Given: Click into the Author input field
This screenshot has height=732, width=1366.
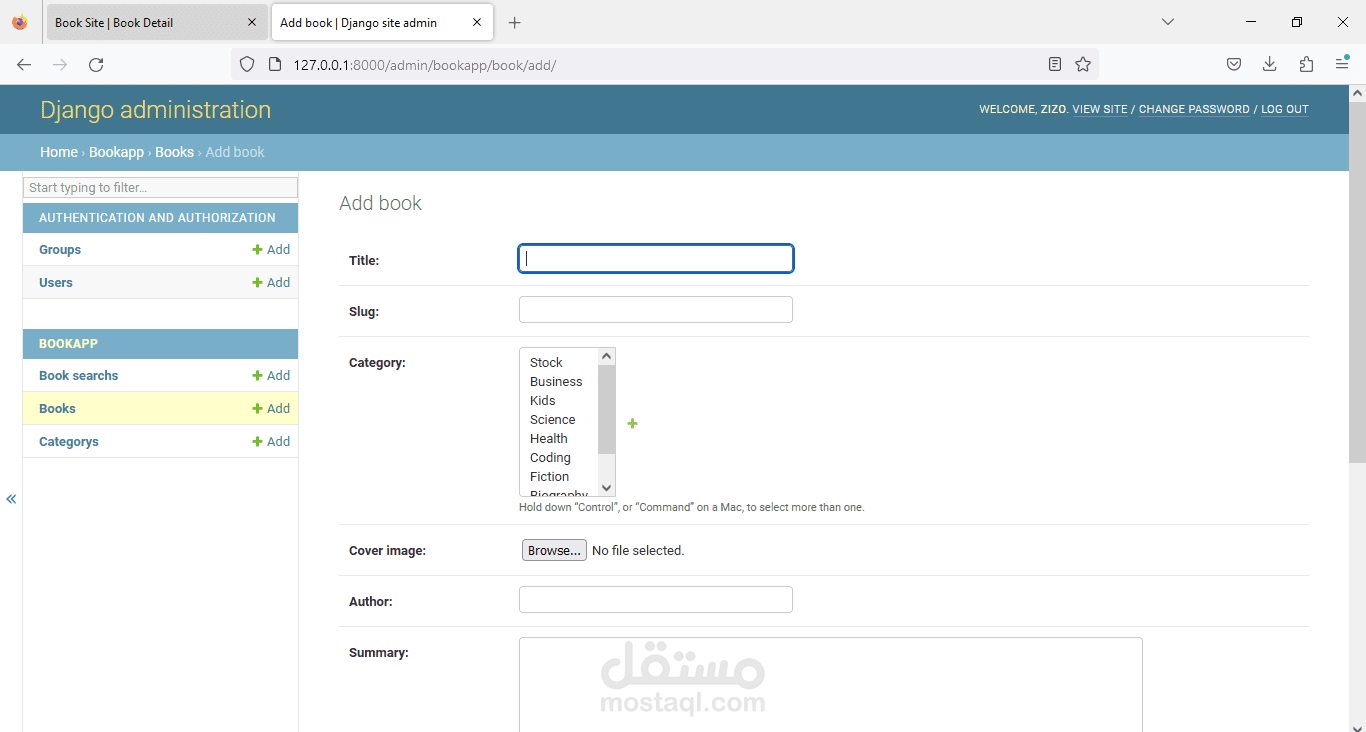Looking at the screenshot, I should coord(656,600).
